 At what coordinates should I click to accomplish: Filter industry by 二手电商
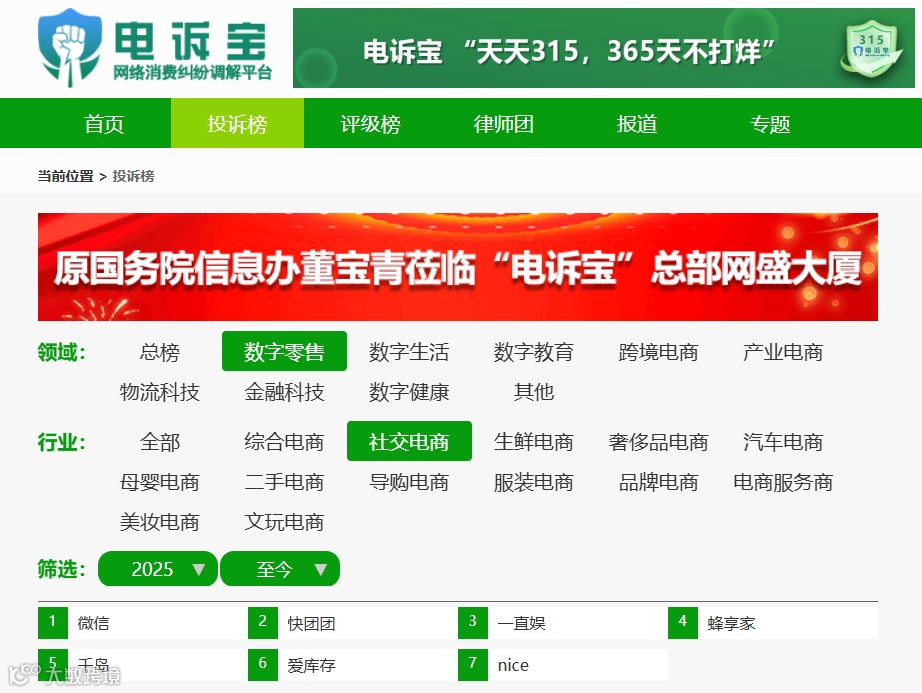pos(284,482)
